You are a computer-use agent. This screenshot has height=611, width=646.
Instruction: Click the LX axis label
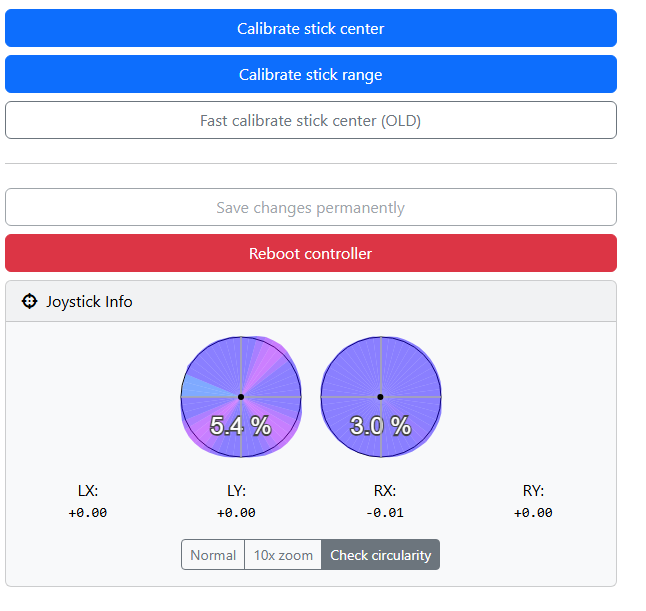tap(88, 491)
